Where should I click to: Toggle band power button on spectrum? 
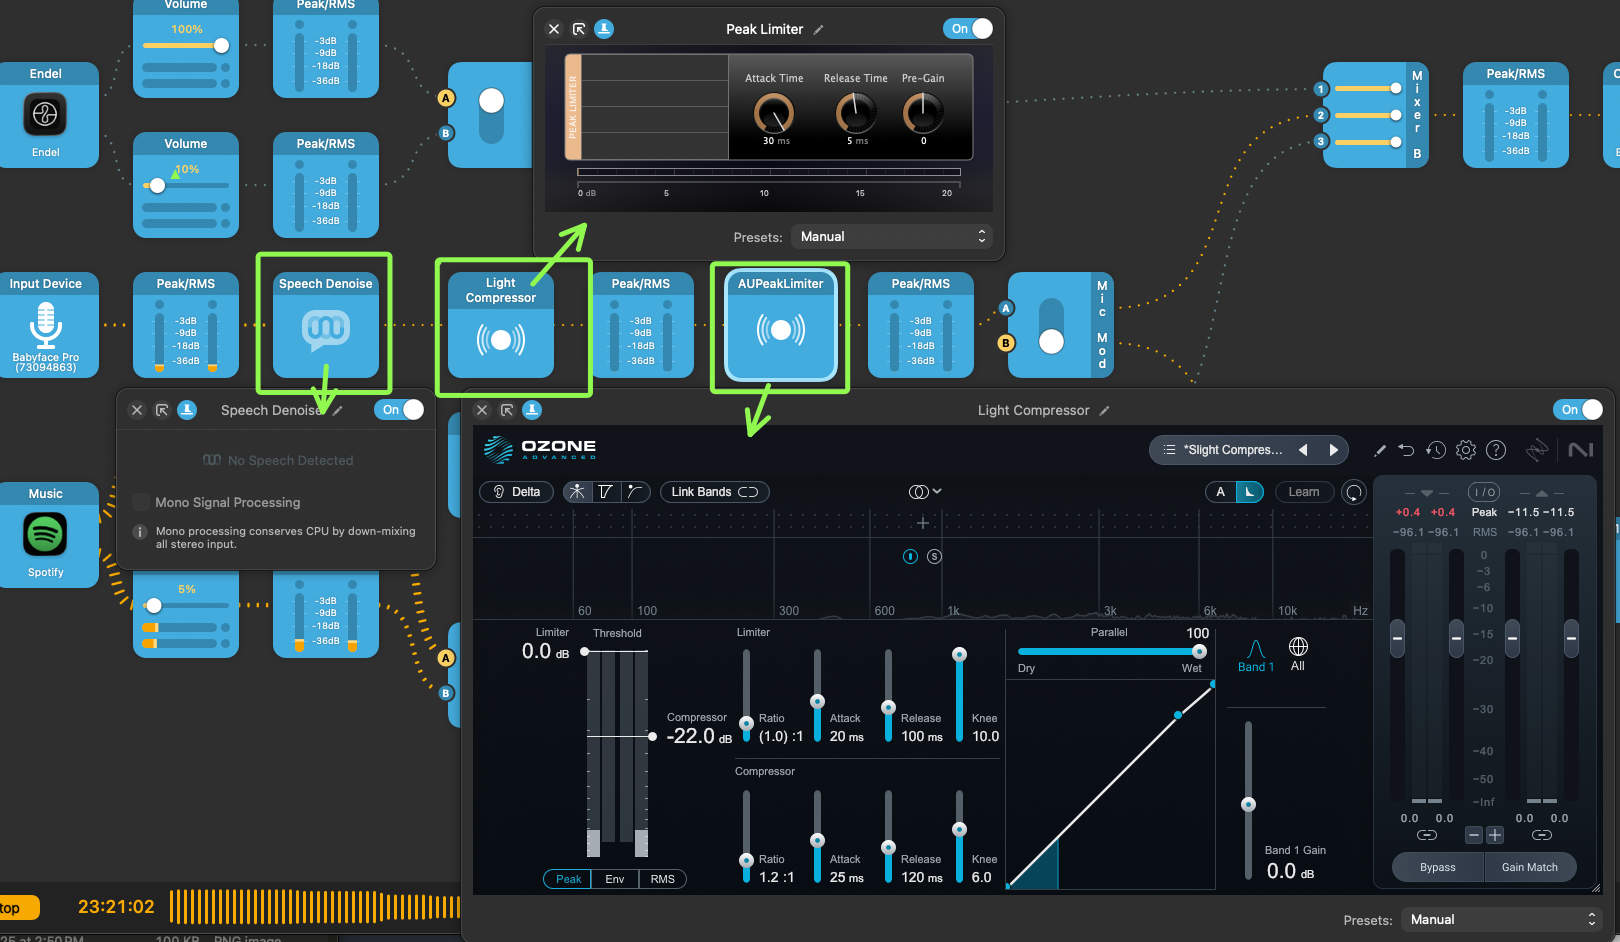(910, 557)
